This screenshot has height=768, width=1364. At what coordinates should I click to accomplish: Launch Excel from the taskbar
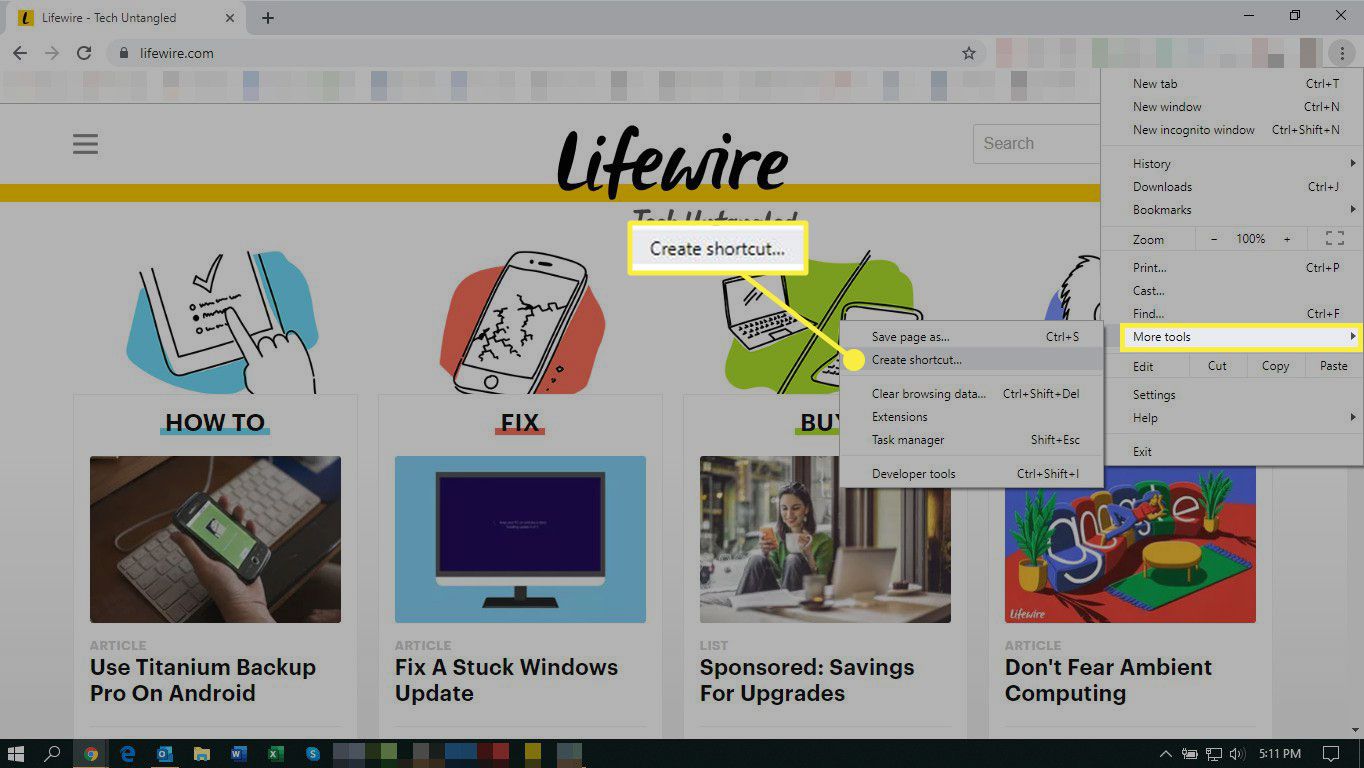(276, 753)
